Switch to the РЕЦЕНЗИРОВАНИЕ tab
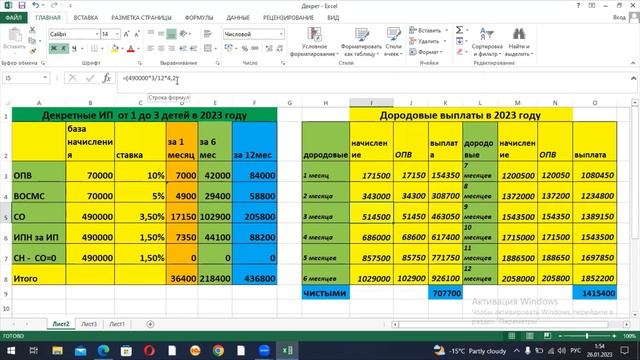The height and width of the screenshot is (360, 640). tap(288, 18)
